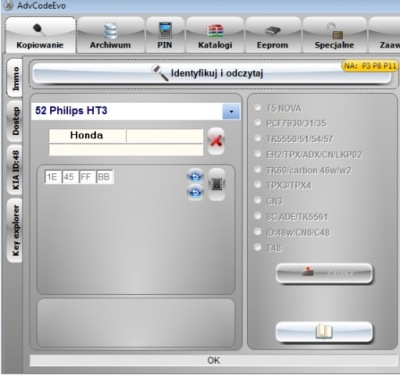The width and height of the screenshot is (400, 377).
Task: Select the PCF7930/31/35 radio option
Action: coord(257,123)
